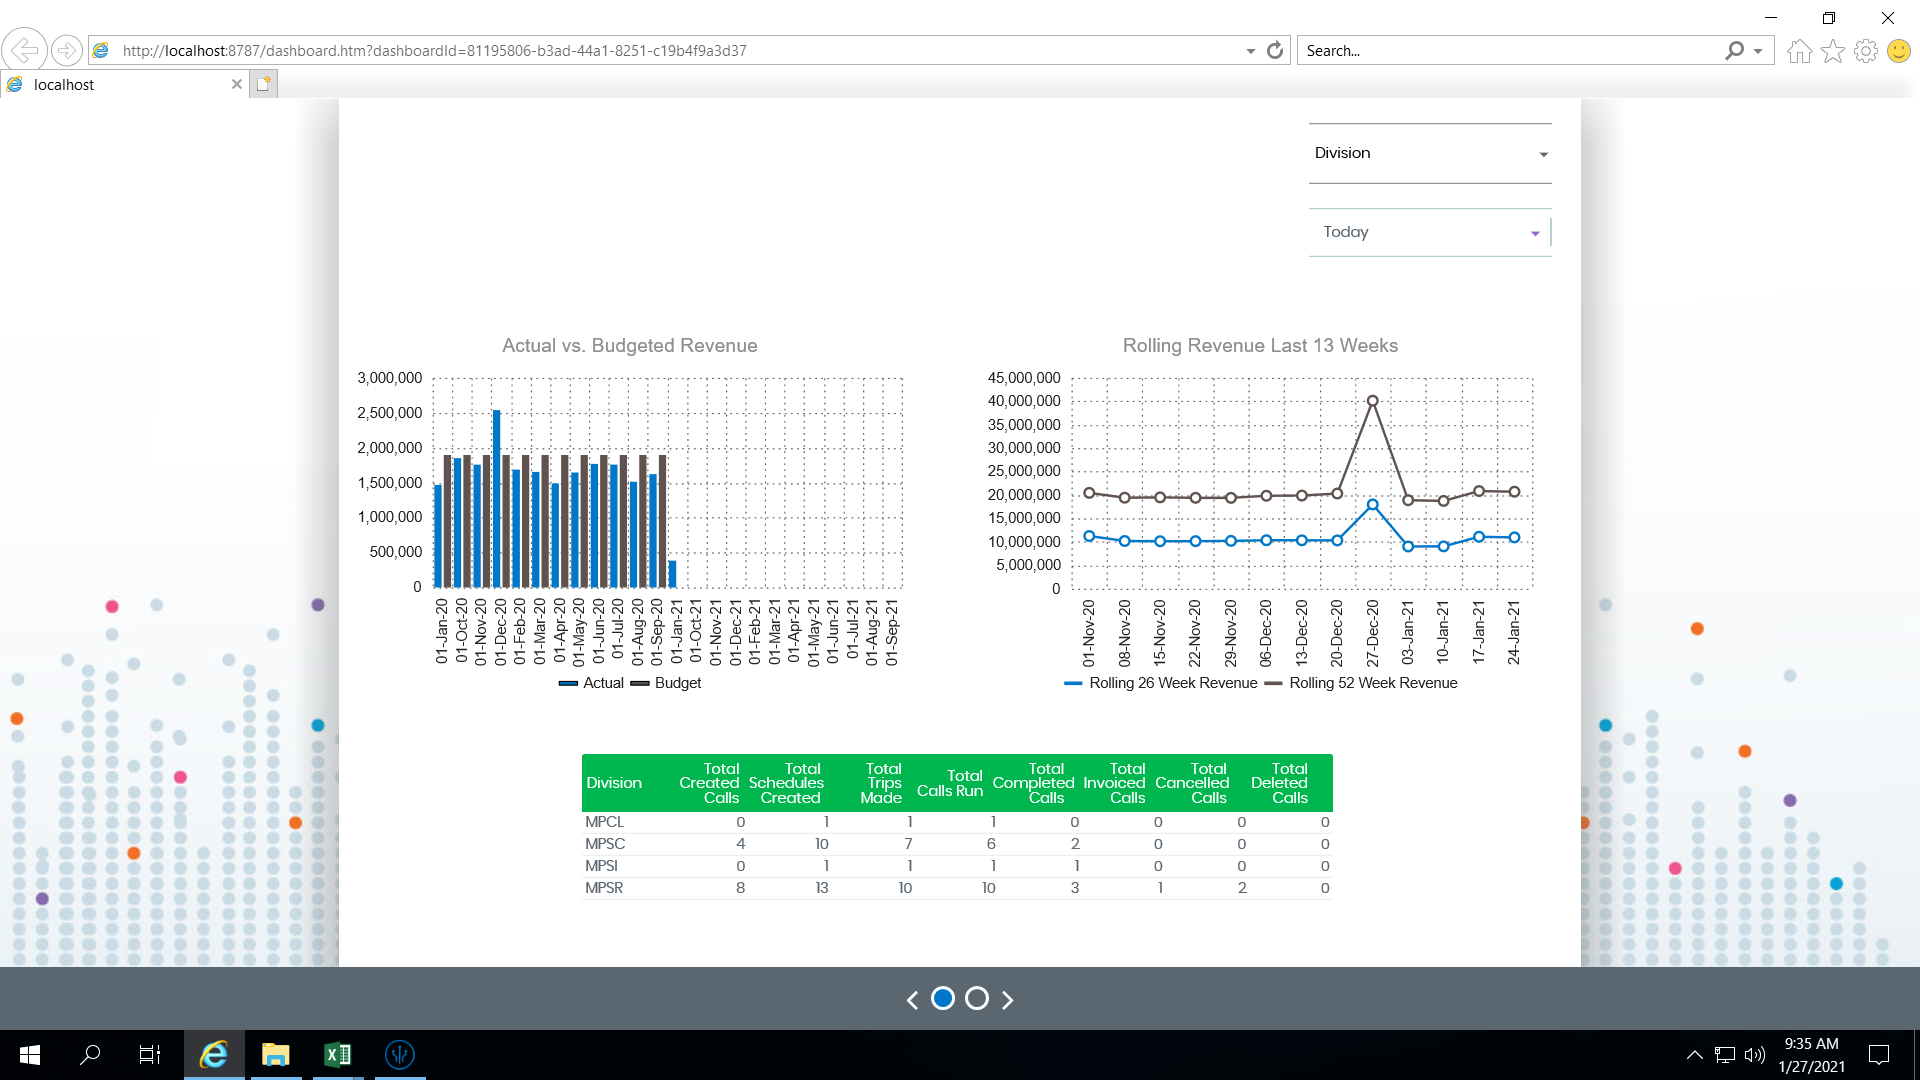Toggle the Budget series in chart legend

[x=667, y=683]
